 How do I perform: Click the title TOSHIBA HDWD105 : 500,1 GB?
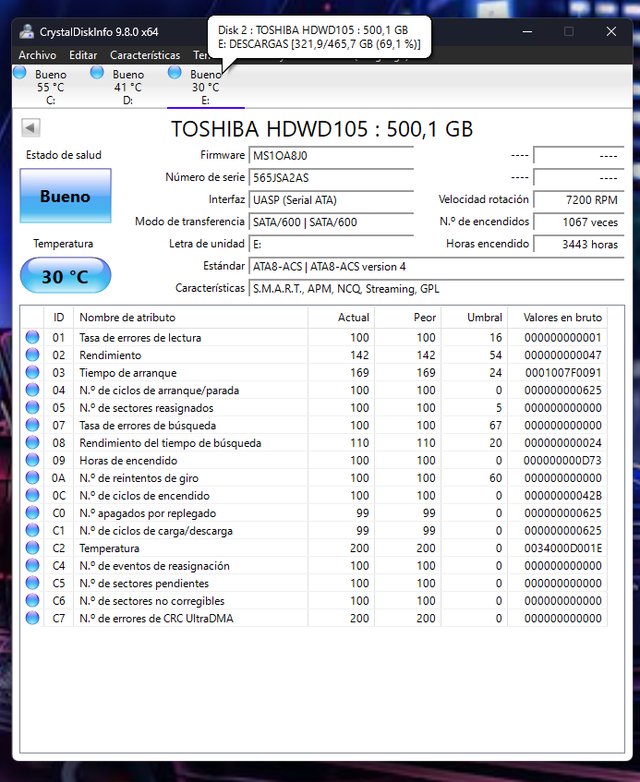(x=322, y=129)
